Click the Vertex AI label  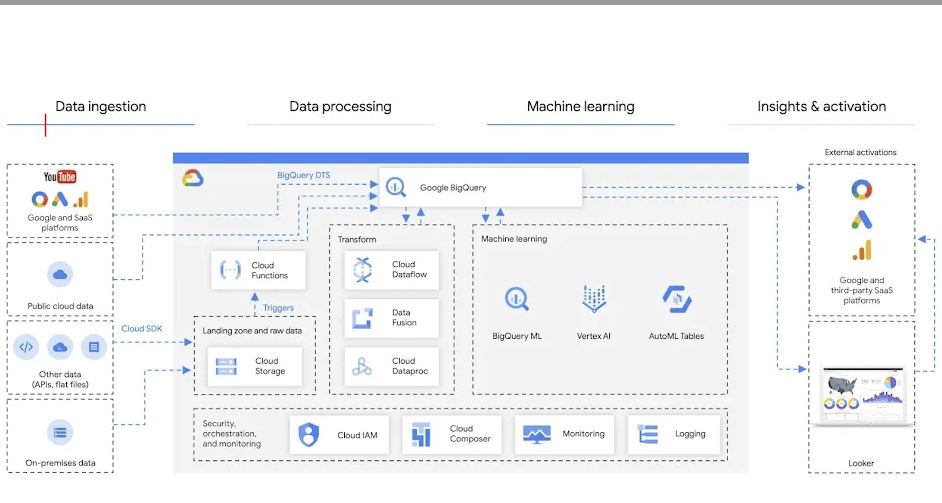click(594, 336)
